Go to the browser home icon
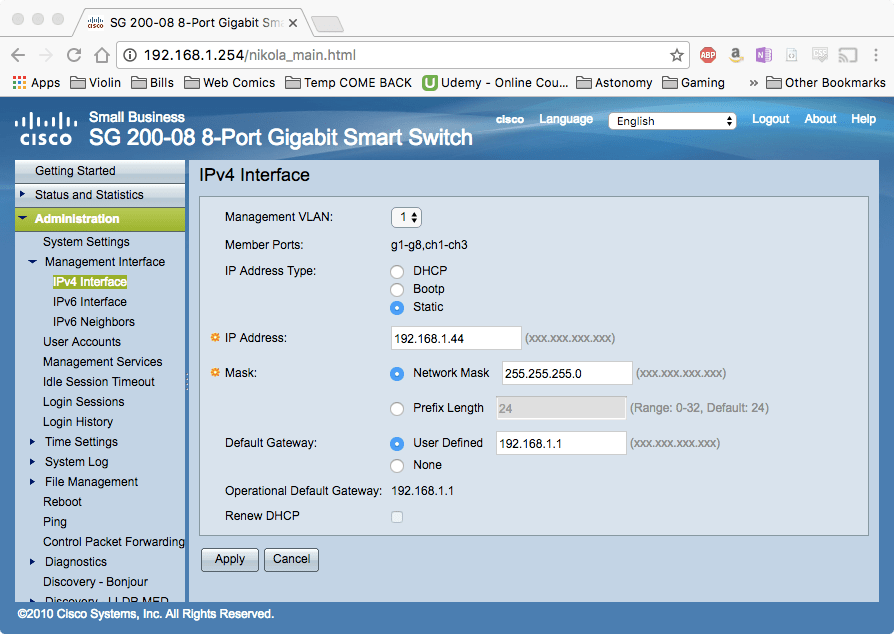Screen dimensions: 894x634 tap(102, 55)
